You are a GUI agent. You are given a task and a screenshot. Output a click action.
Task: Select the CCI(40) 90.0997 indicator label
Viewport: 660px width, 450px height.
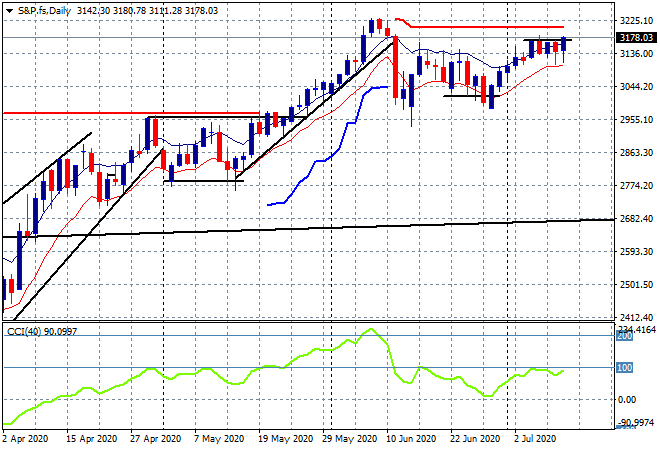42,332
